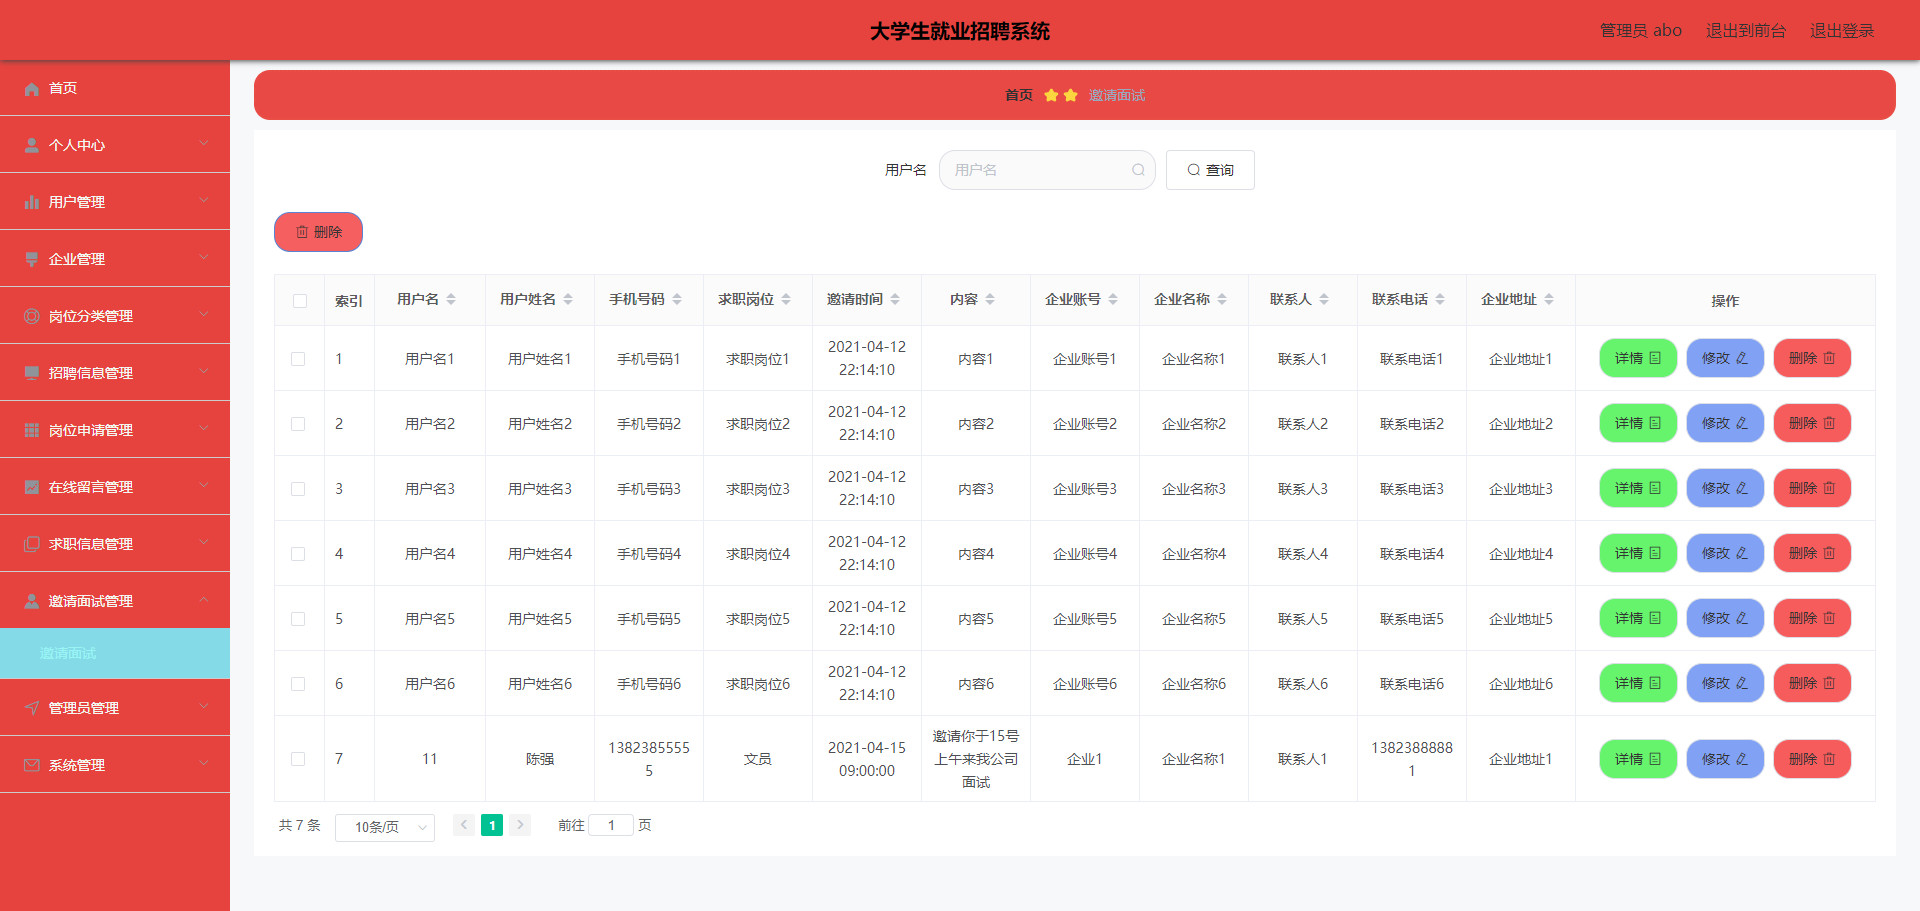This screenshot has width=1920, height=911.
Task: Click the user icon beside 邀请面试管理
Action: 32,601
